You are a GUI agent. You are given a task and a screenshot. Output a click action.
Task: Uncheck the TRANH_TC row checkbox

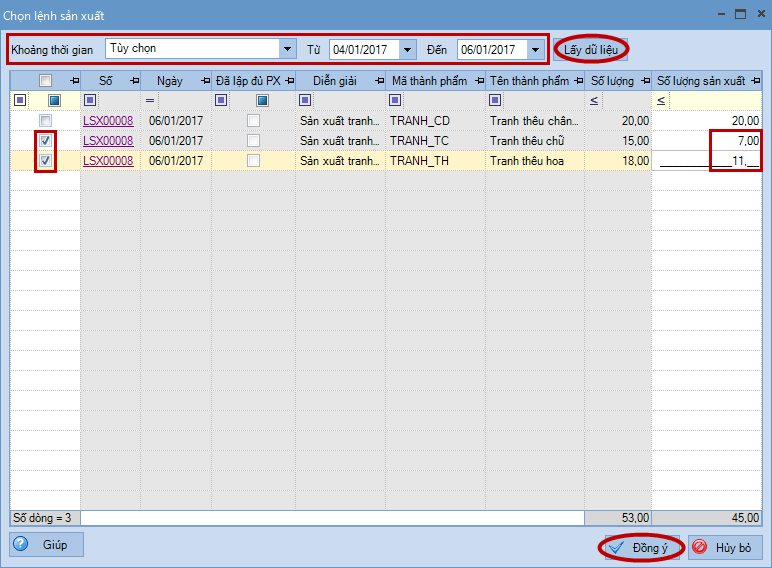point(45,141)
